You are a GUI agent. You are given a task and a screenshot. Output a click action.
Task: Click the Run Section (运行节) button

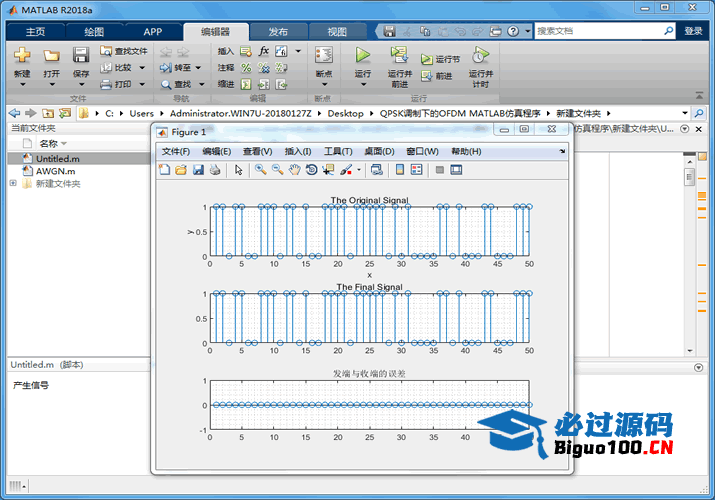point(440,59)
